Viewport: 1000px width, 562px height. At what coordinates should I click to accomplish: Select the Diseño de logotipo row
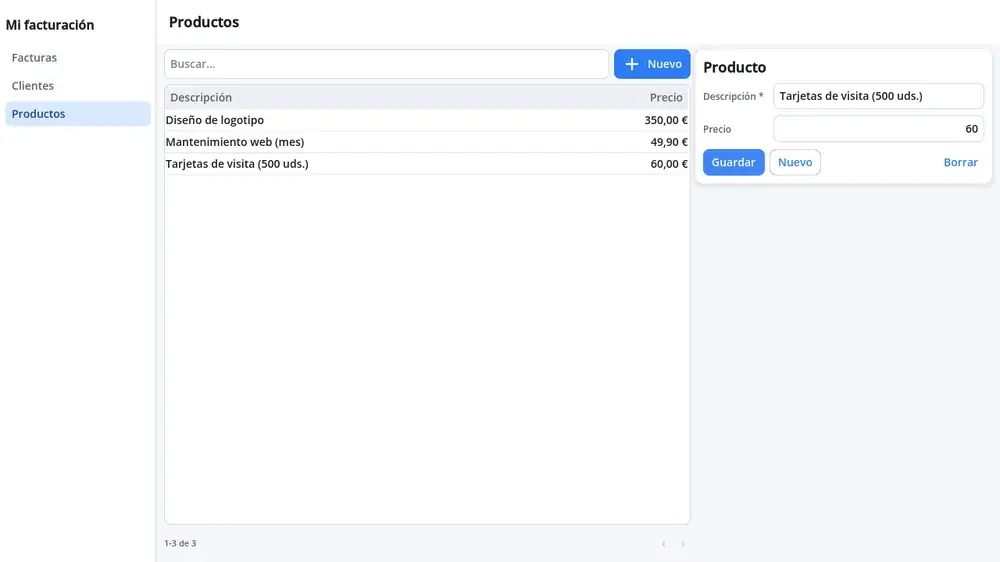point(427,120)
